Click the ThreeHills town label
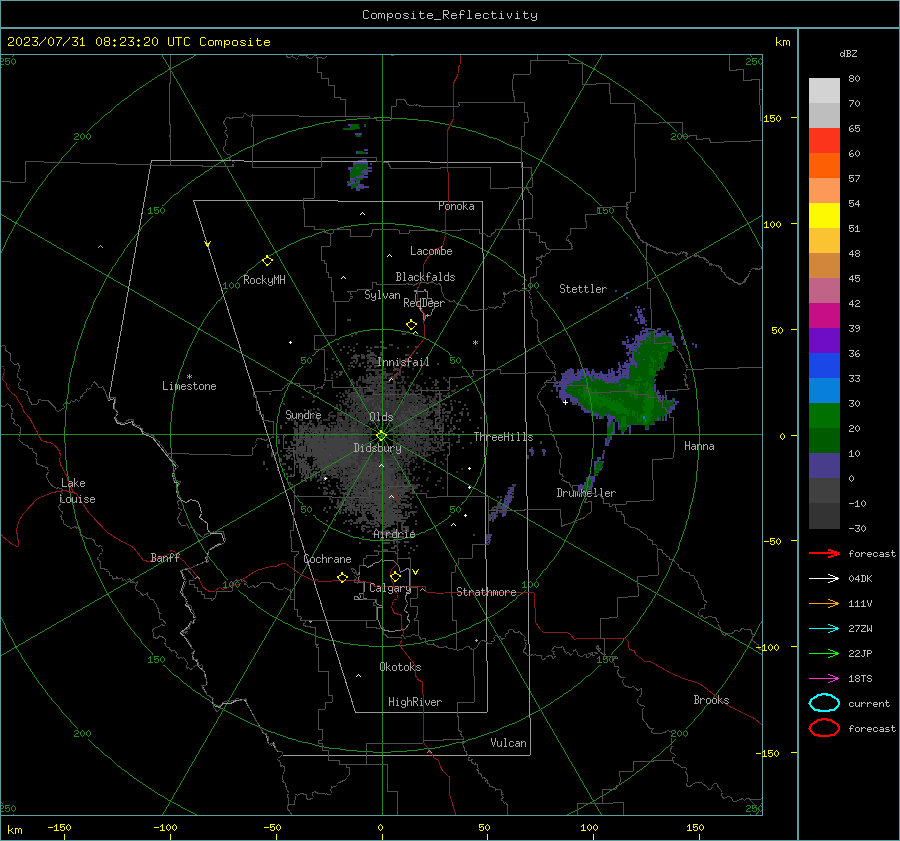The width and height of the screenshot is (900, 841). click(503, 437)
